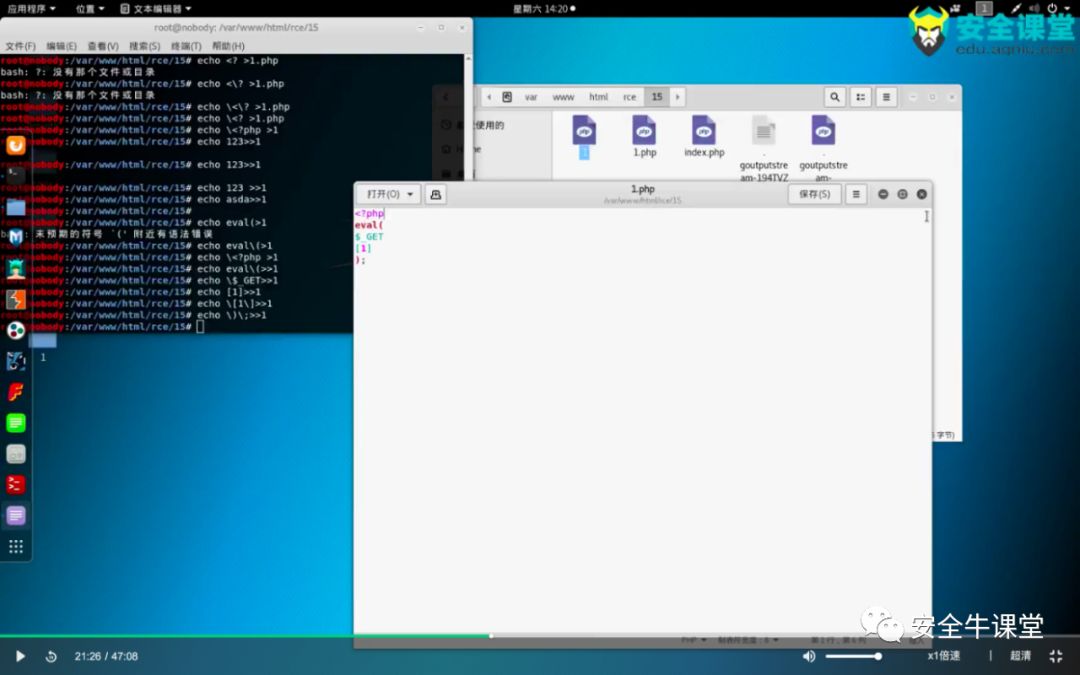Play the video with the play button
This screenshot has height=675, width=1080.
click(x=20, y=656)
